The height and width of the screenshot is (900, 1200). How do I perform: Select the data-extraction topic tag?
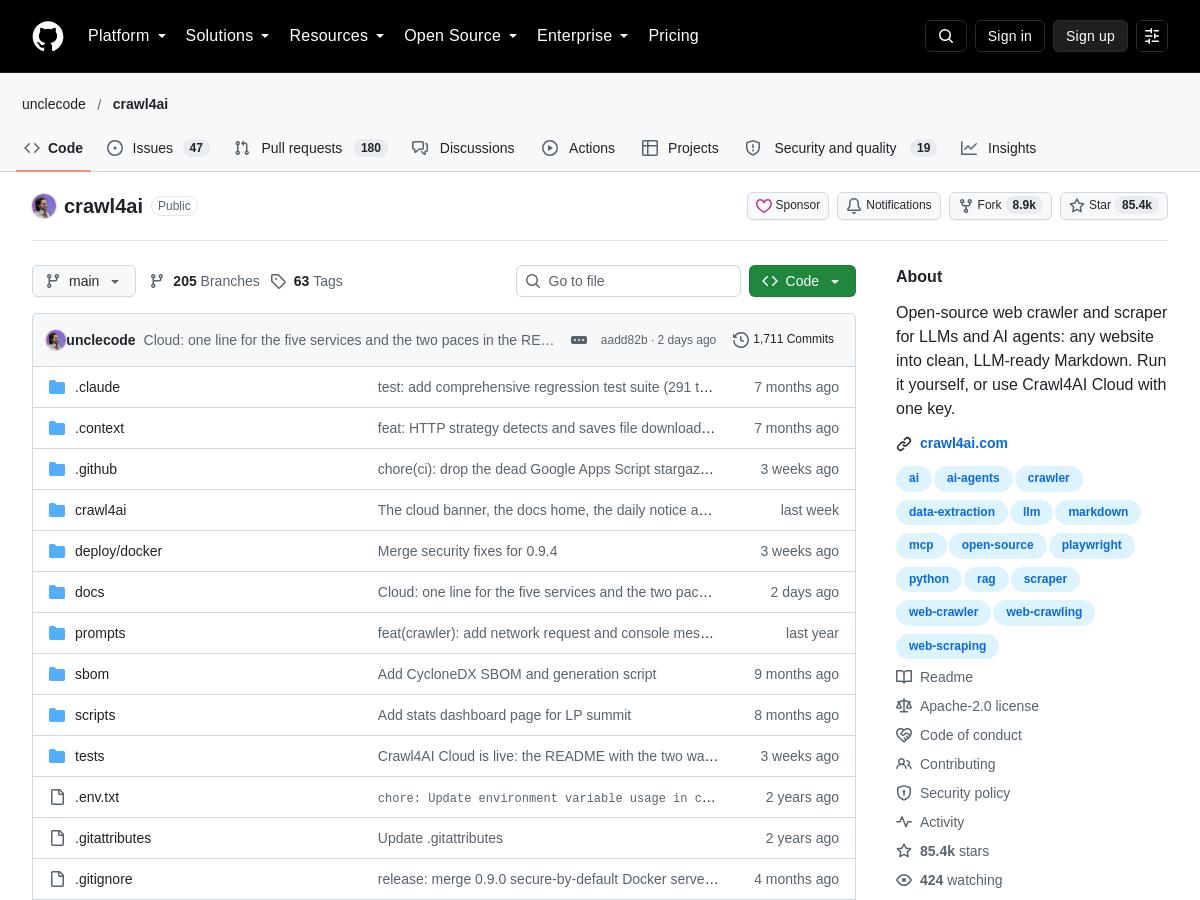[x=952, y=512]
